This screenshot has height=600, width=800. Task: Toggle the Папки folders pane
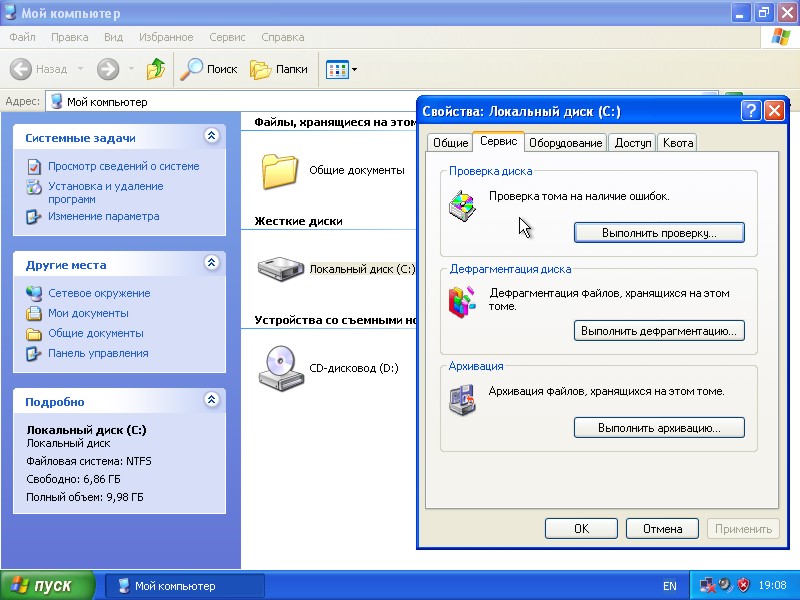click(279, 69)
